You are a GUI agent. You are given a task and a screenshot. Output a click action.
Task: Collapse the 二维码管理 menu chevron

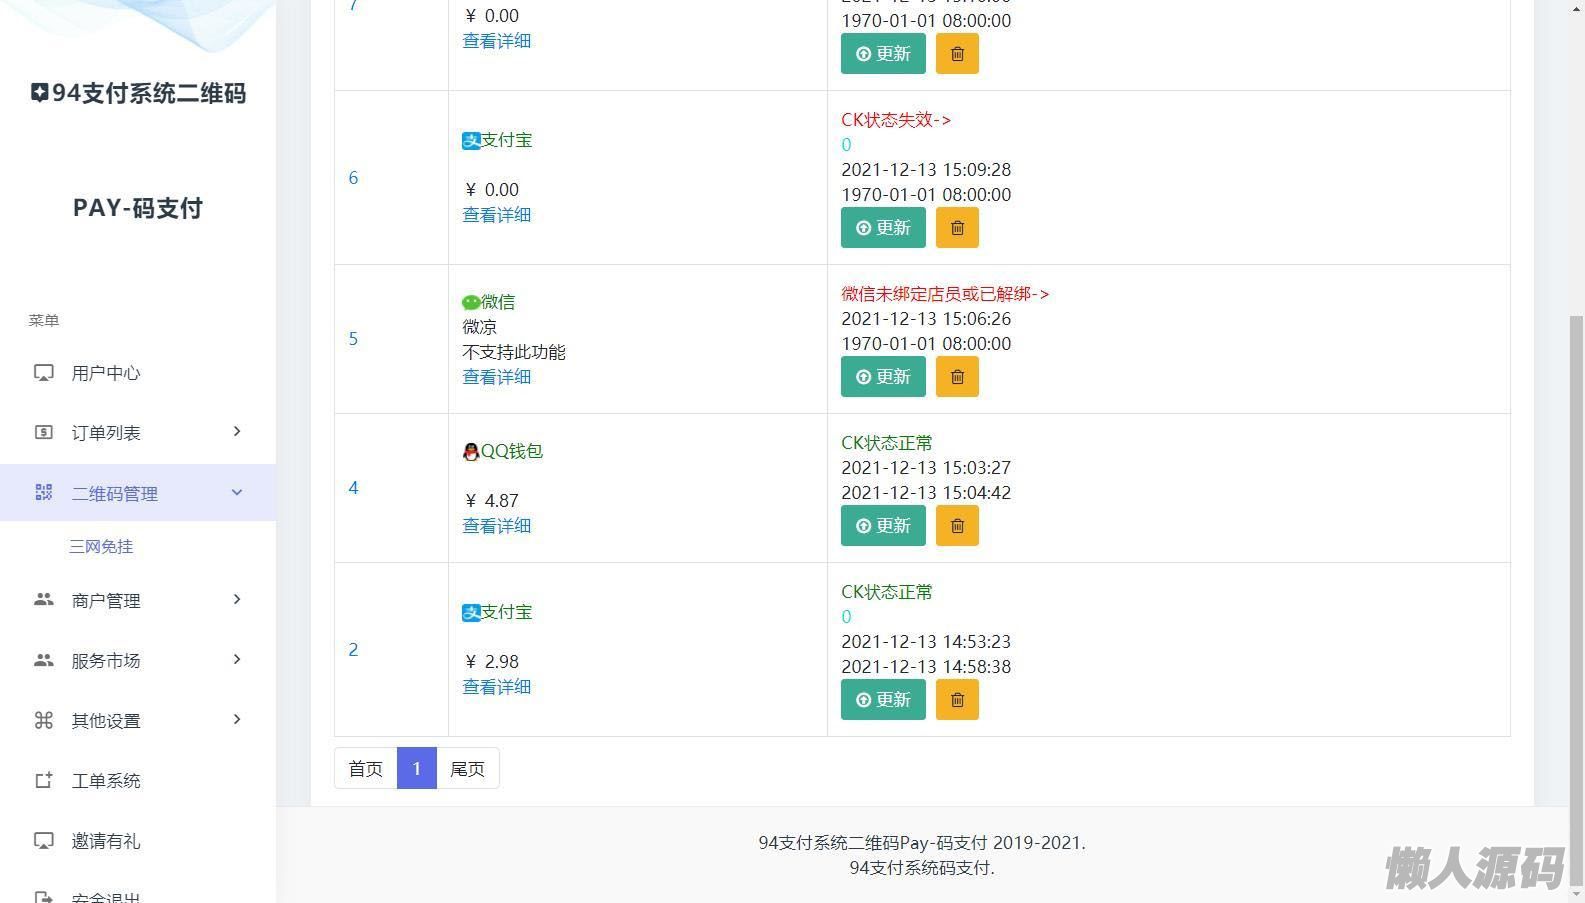(237, 492)
